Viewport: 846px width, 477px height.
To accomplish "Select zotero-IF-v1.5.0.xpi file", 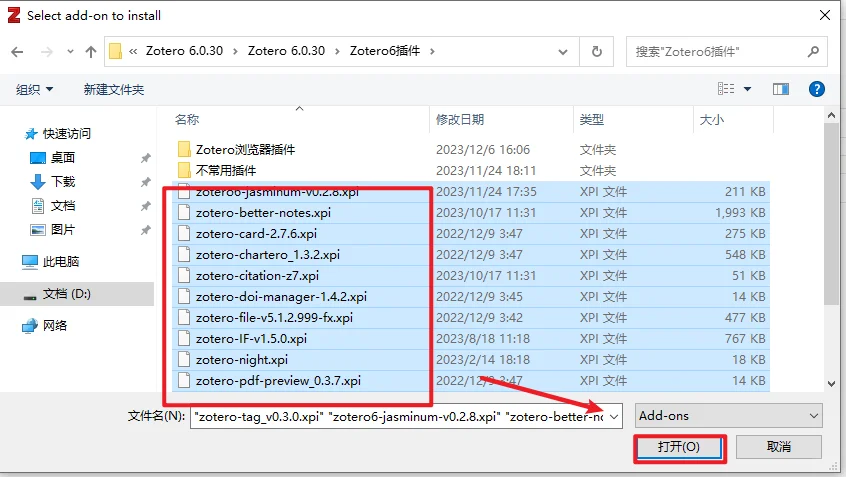I will click(x=251, y=339).
